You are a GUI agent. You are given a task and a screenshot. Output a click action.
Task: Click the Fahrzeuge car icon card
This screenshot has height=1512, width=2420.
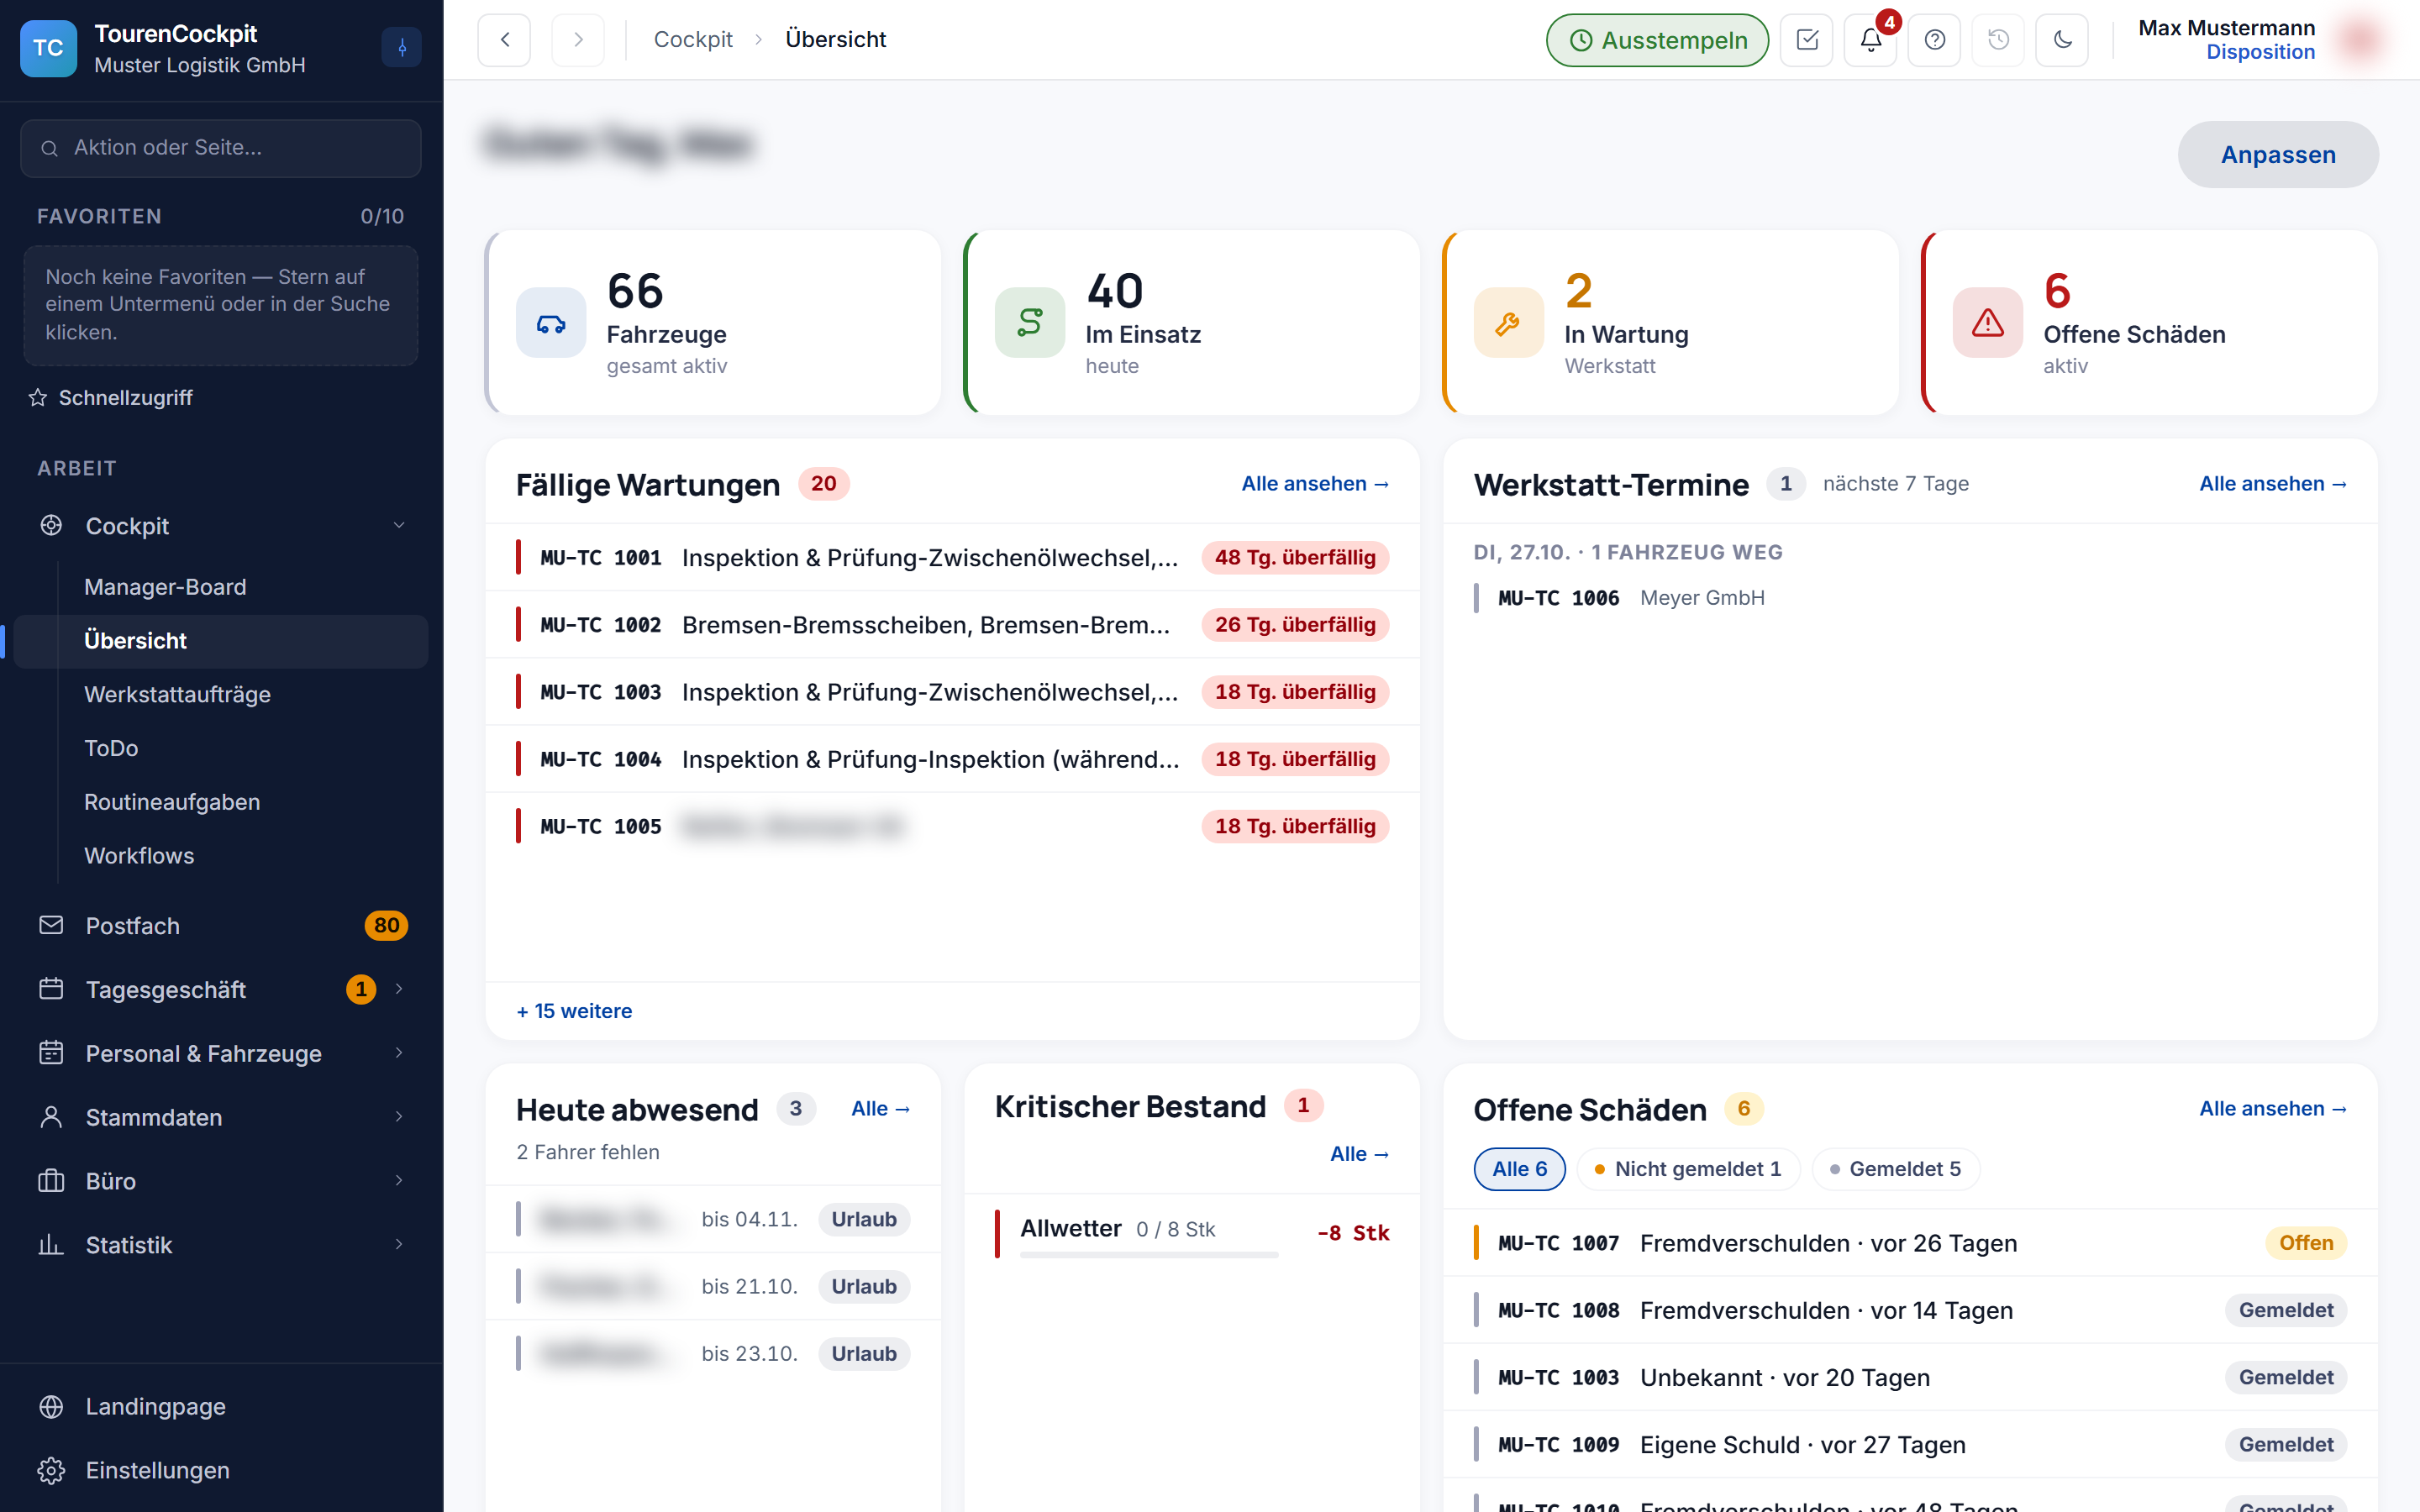551,323
